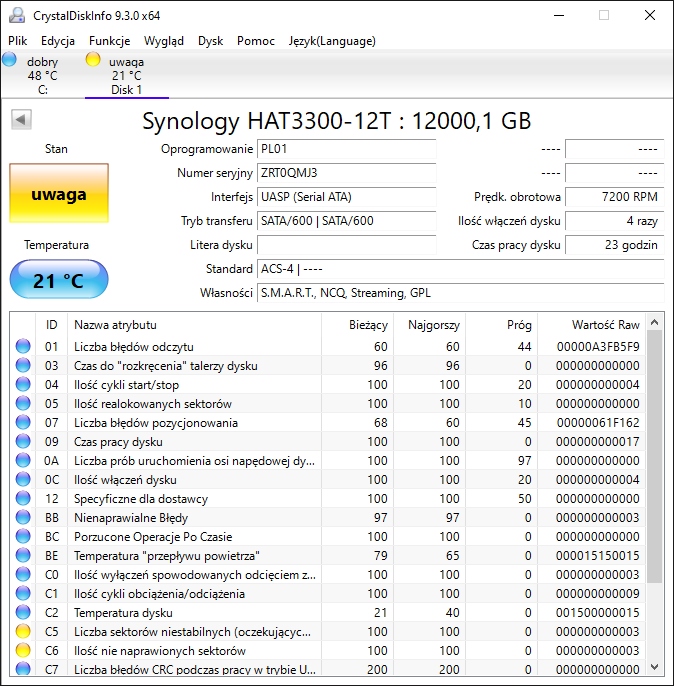Minimize the CrystalDiskInfo window

[x=559, y=15]
